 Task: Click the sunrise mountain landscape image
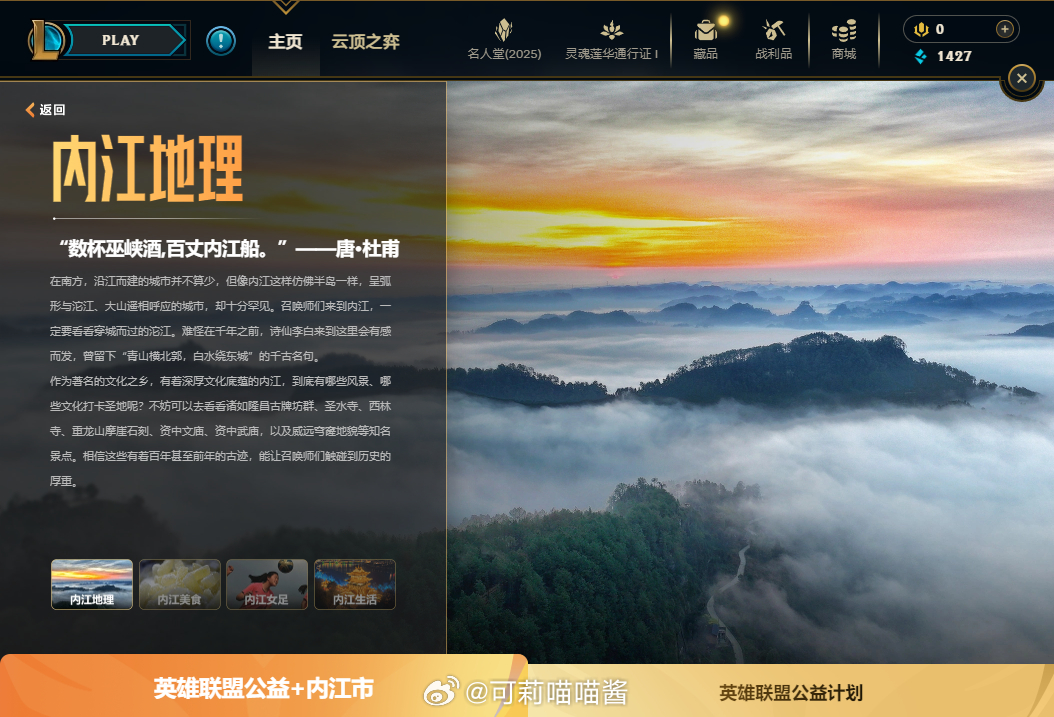(750, 372)
